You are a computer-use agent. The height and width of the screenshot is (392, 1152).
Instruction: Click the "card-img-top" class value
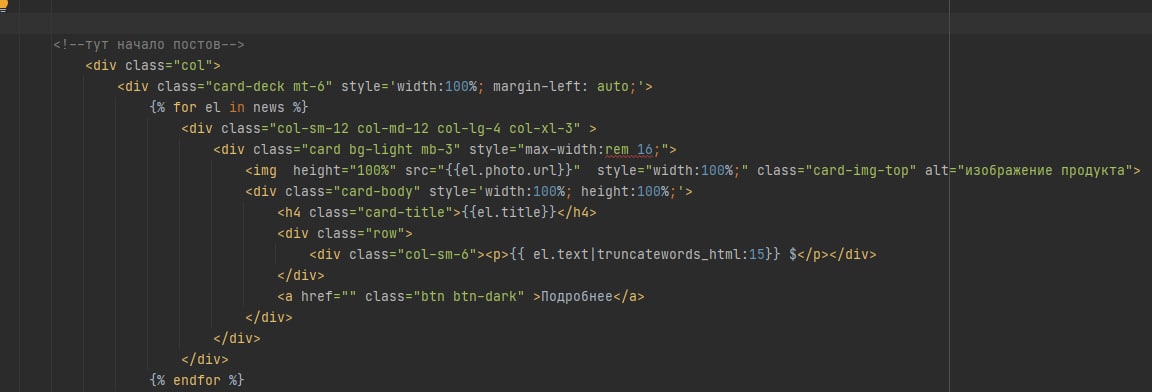(x=861, y=171)
